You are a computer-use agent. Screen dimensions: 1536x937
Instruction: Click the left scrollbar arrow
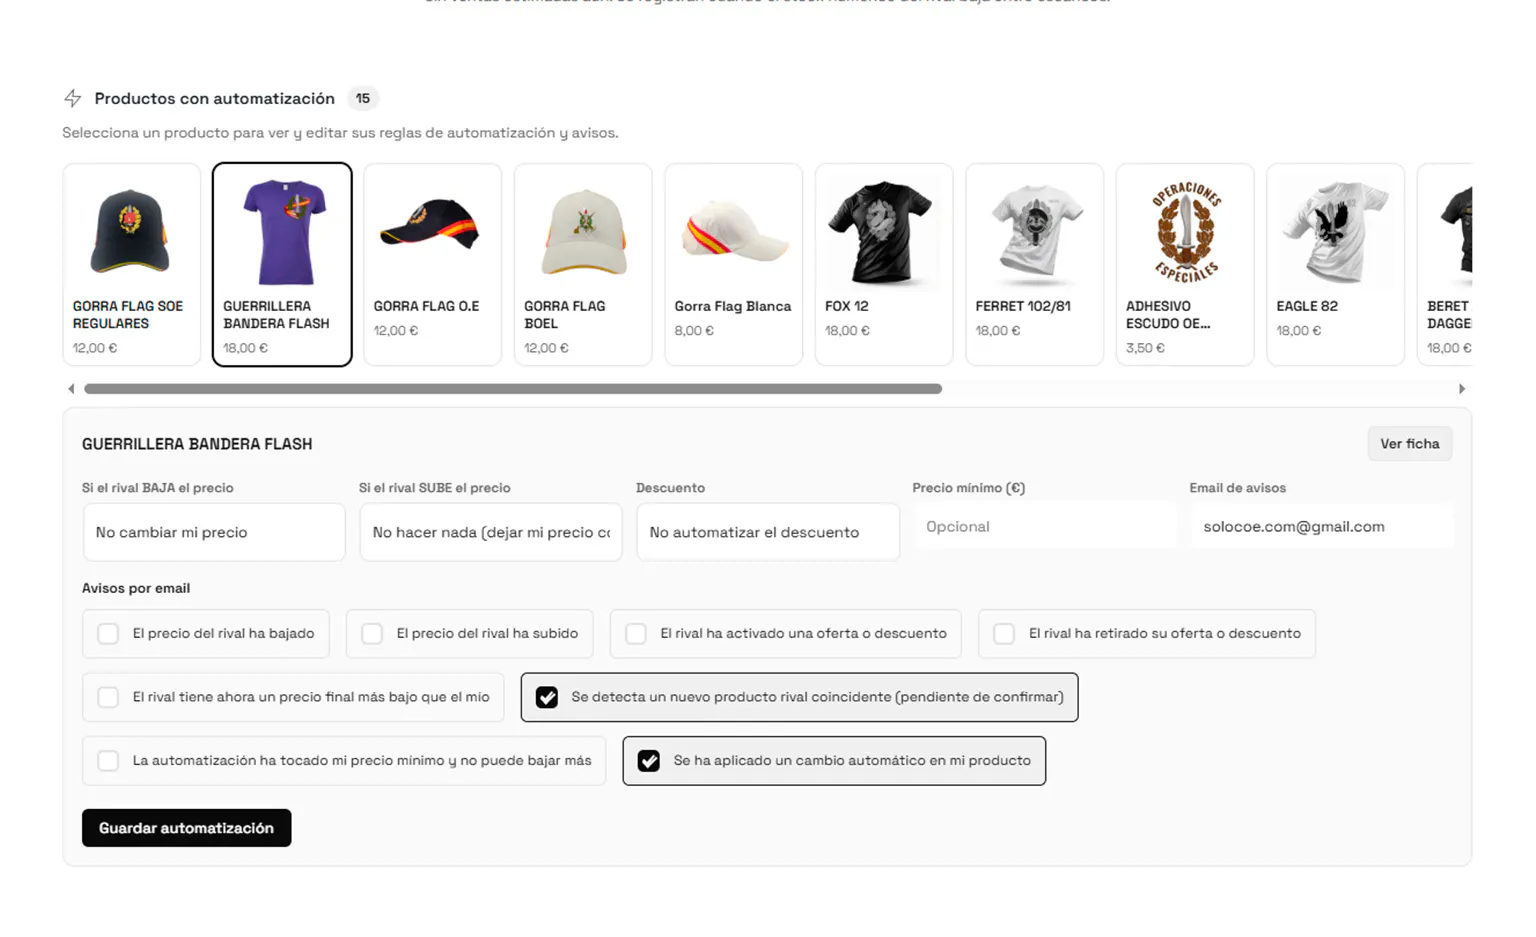click(71, 389)
